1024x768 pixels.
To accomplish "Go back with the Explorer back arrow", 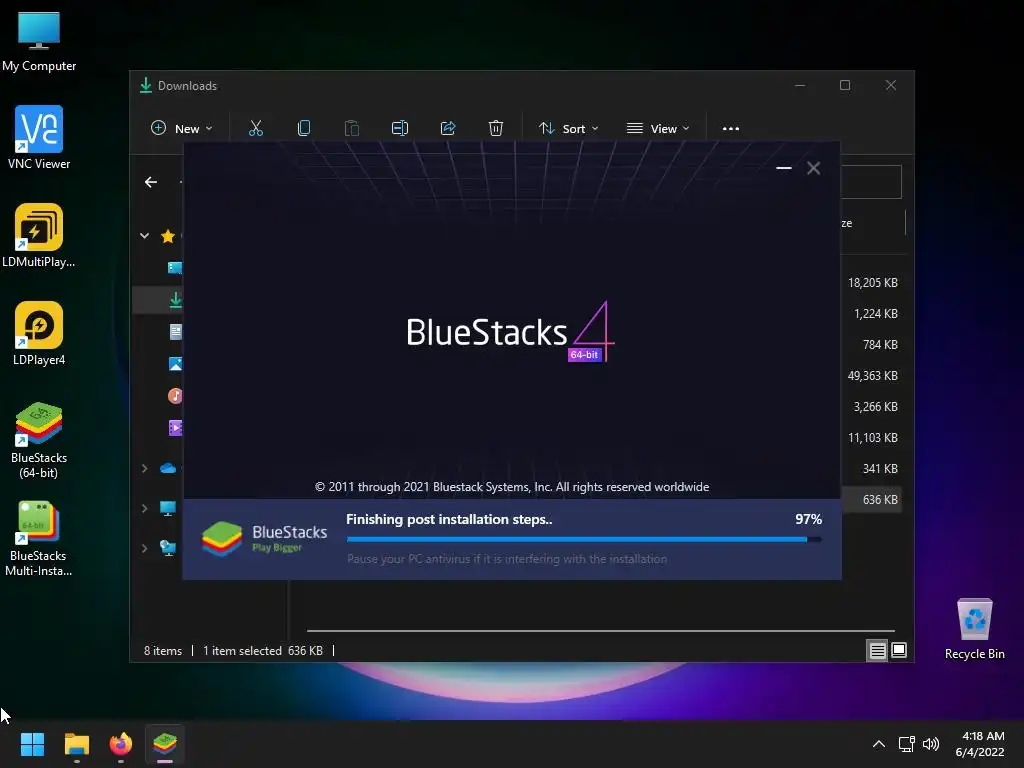I will click(151, 182).
